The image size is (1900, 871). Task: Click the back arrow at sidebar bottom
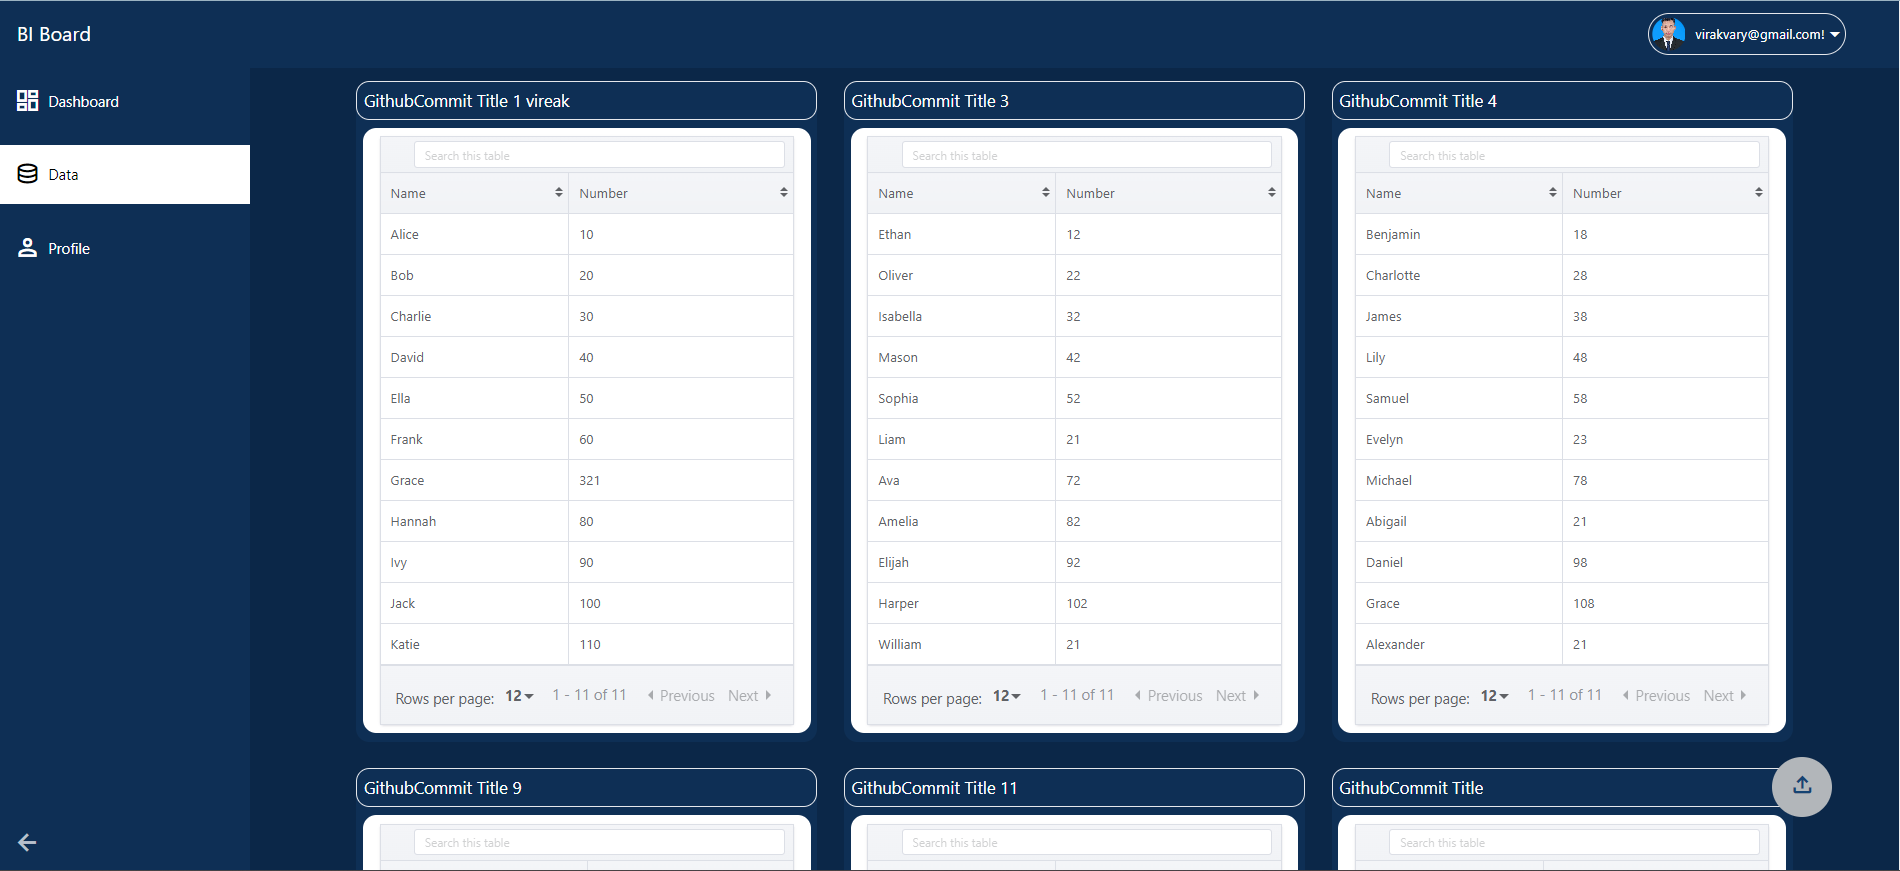pyautogui.click(x=27, y=843)
